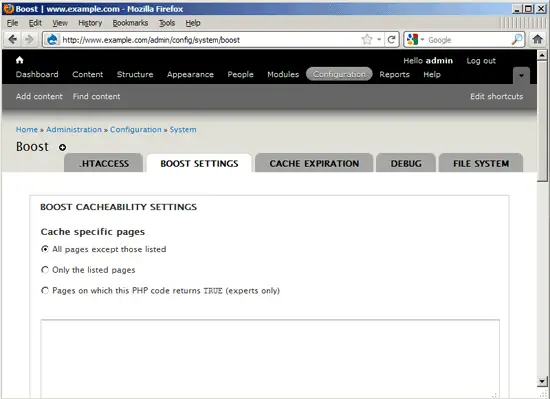Switch to the Cache Expiration tab
Viewport: 550px width, 399px height.
314,163
